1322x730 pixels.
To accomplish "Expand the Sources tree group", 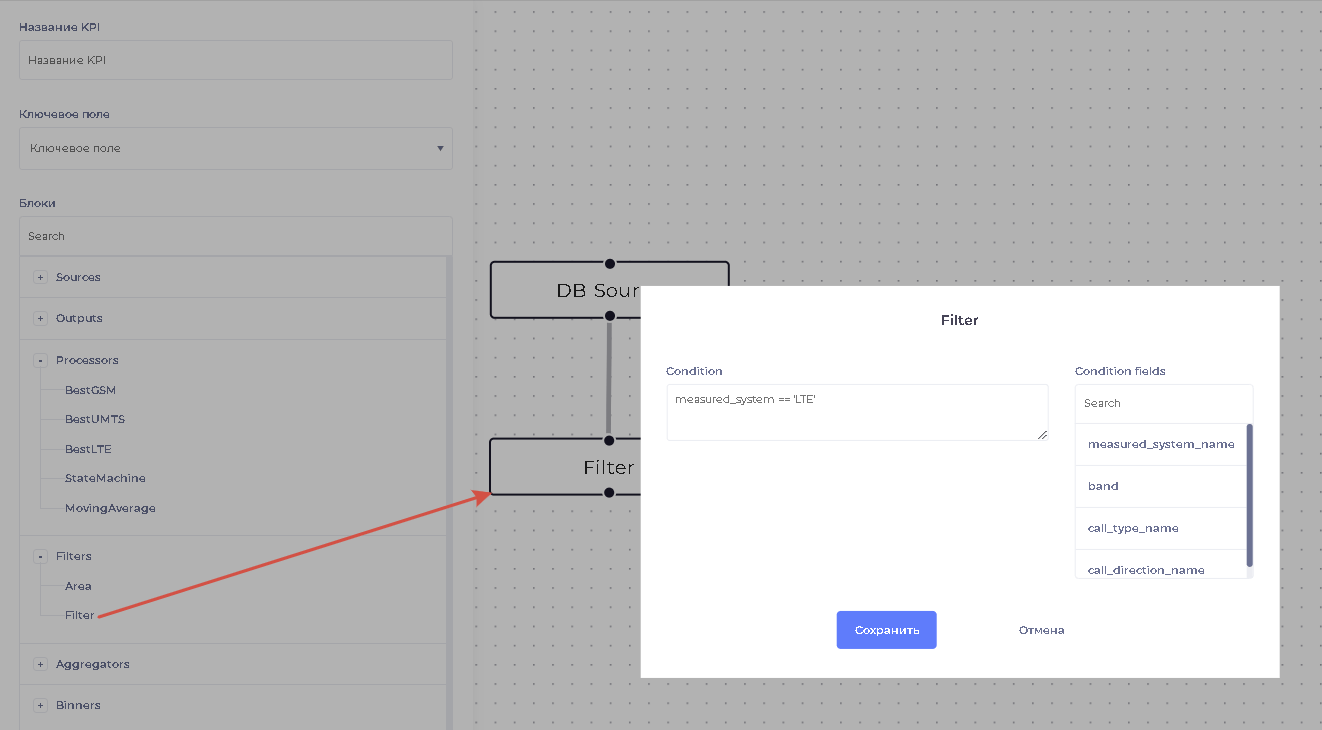I will [41, 277].
